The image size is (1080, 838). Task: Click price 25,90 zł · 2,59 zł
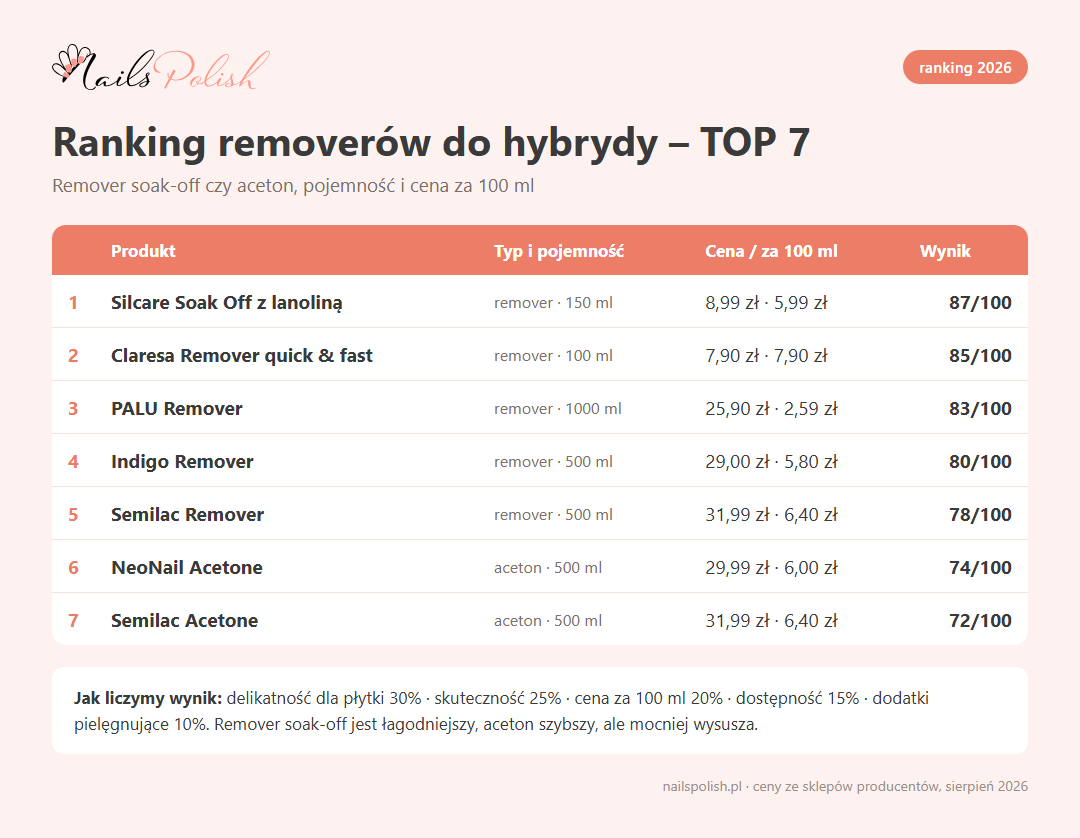tap(771, 408)
